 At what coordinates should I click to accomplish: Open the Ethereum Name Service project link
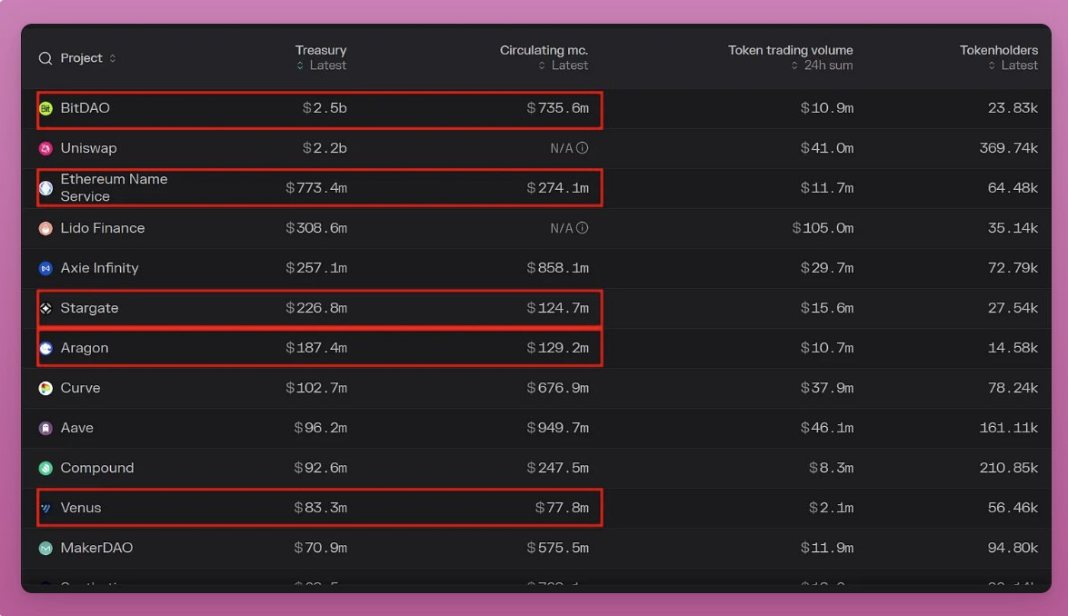(113, 188)
